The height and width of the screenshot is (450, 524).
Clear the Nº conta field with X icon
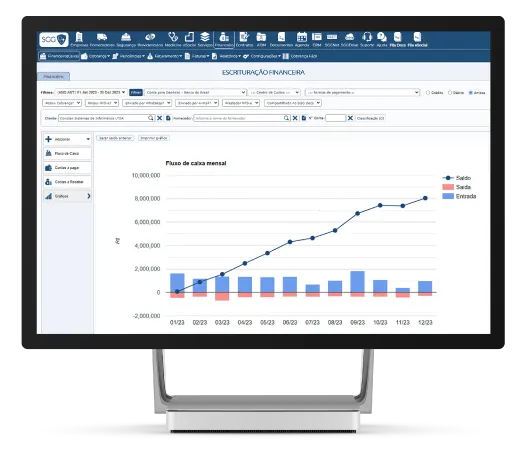350,118
